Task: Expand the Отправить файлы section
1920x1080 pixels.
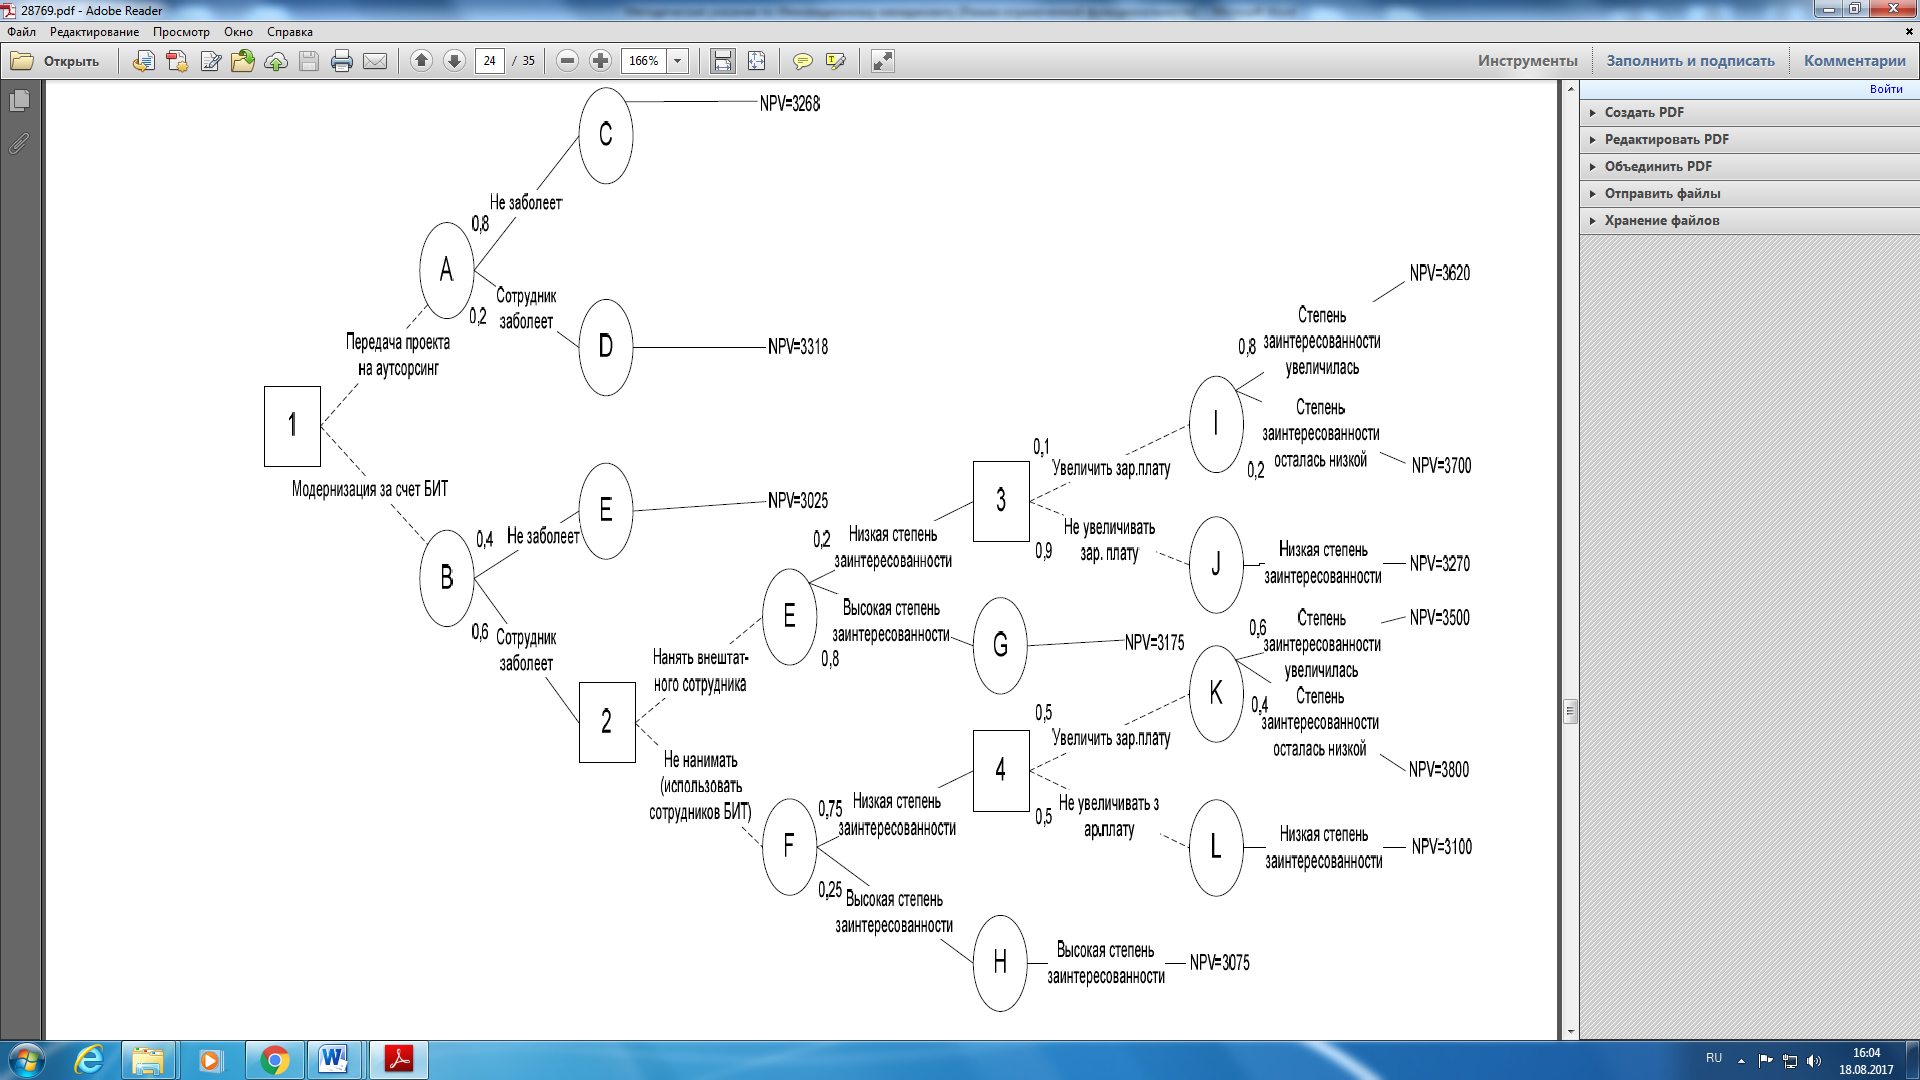Action: 1750,193
